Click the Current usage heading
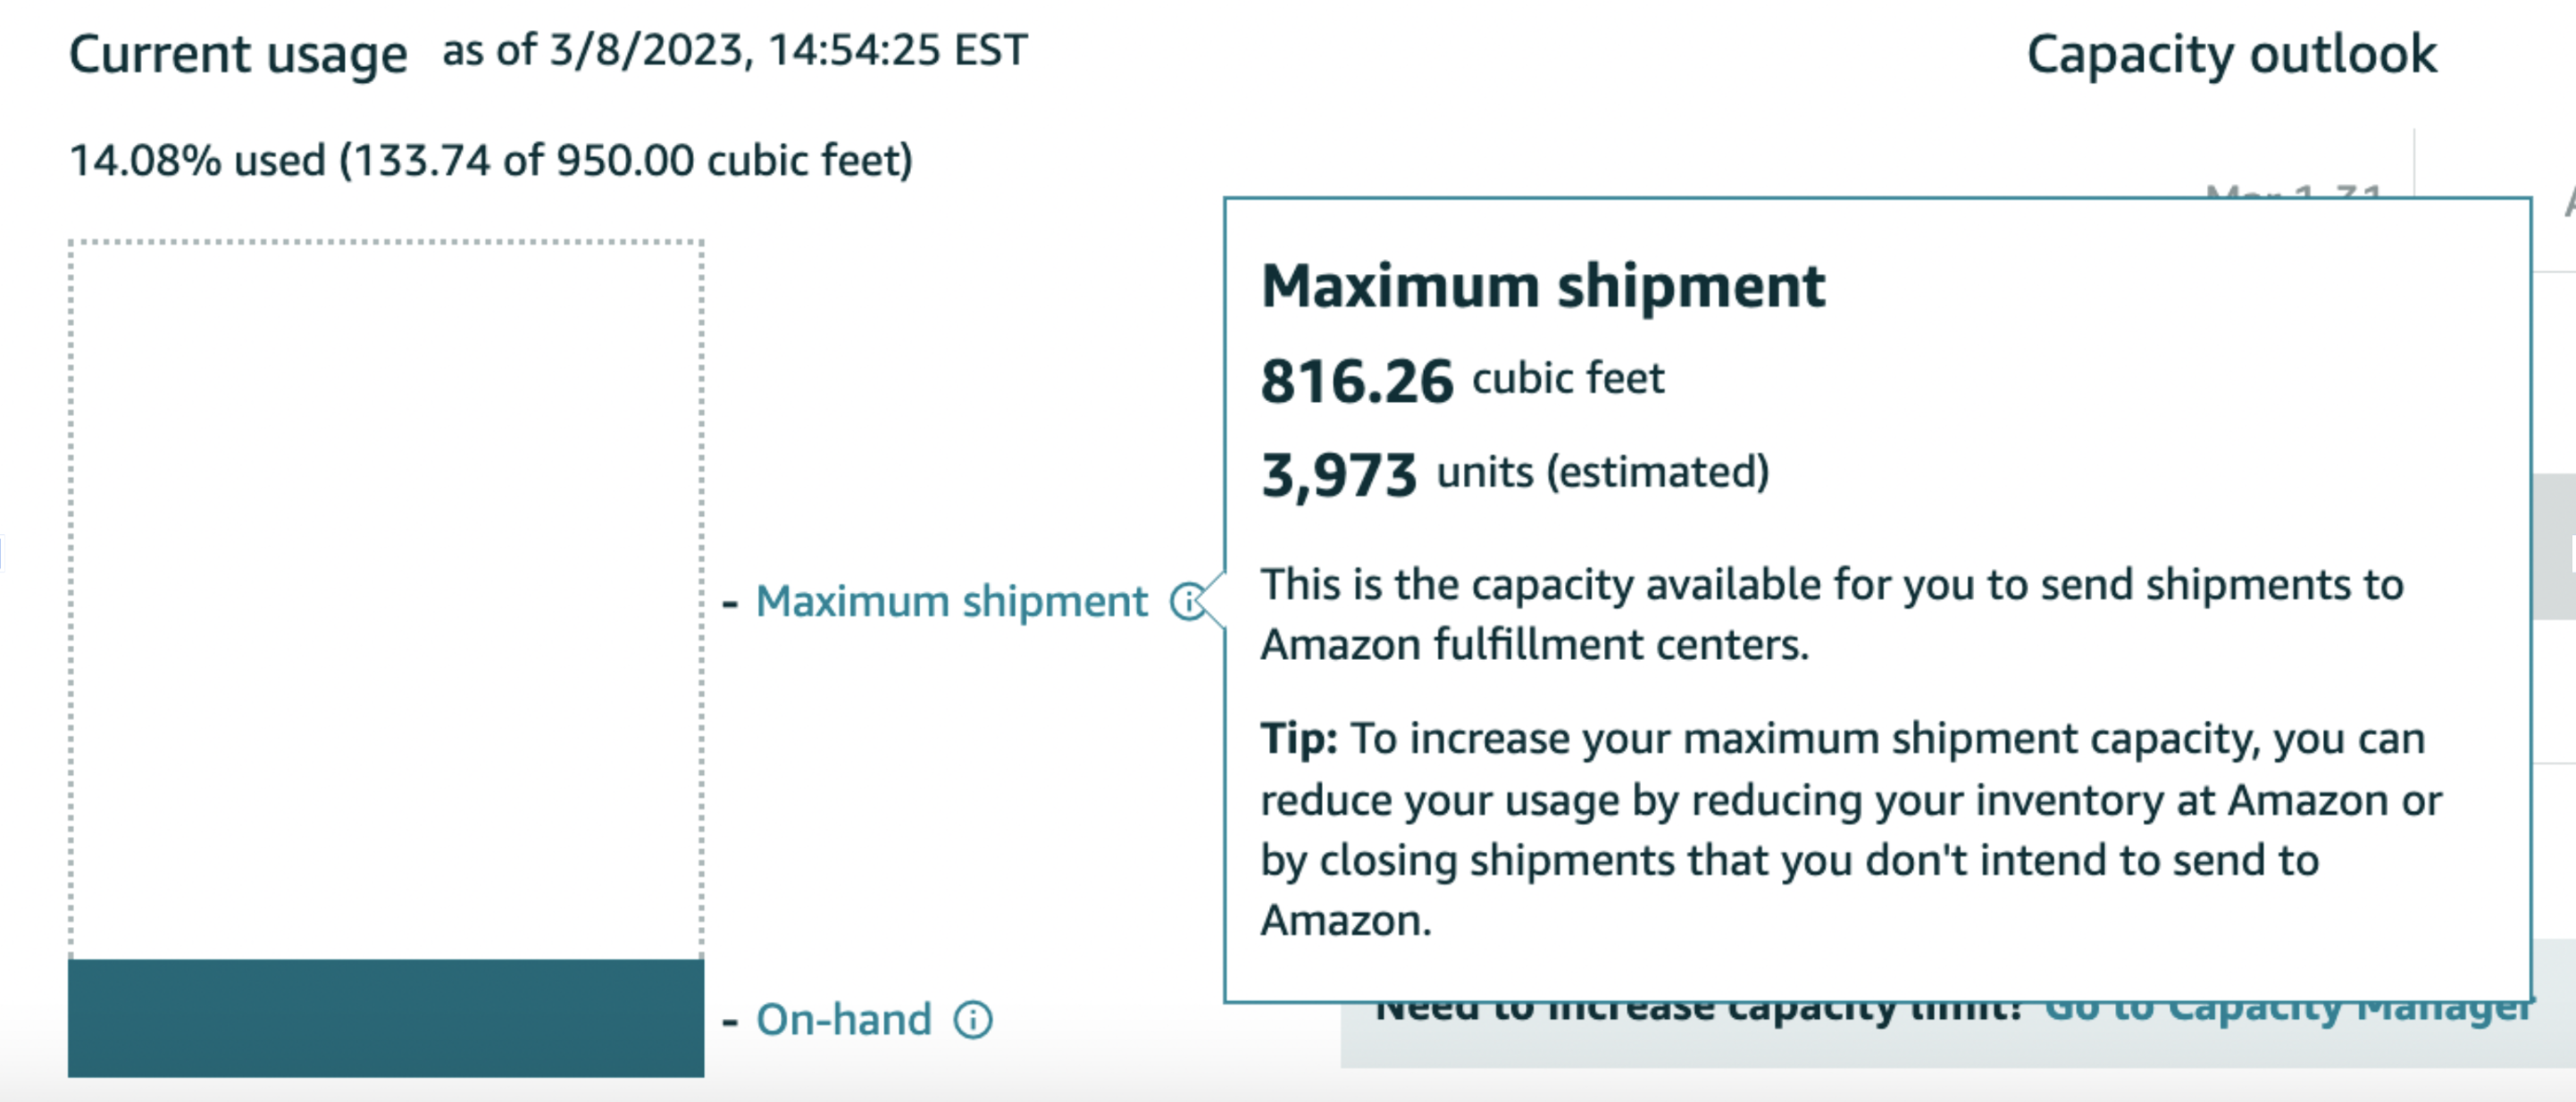This screenshot has height=1102, width=2576. click(x=238, y=54)
